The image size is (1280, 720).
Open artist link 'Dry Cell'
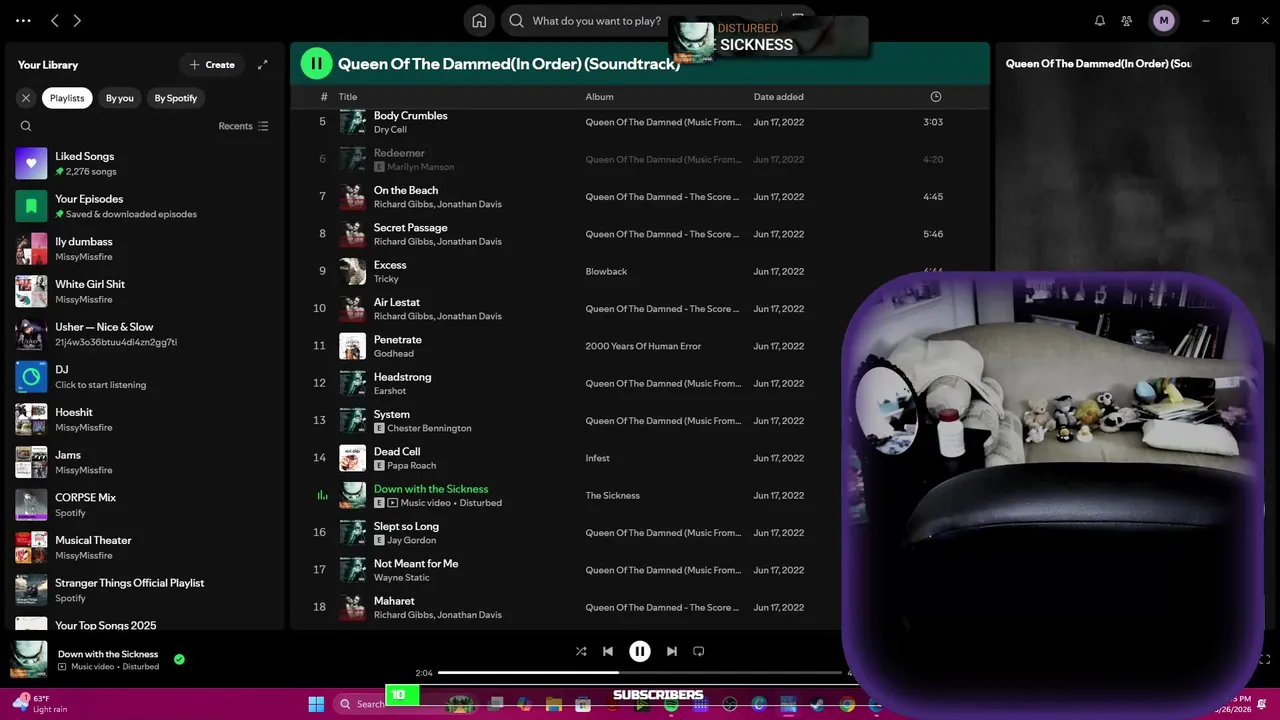point(390,130)
